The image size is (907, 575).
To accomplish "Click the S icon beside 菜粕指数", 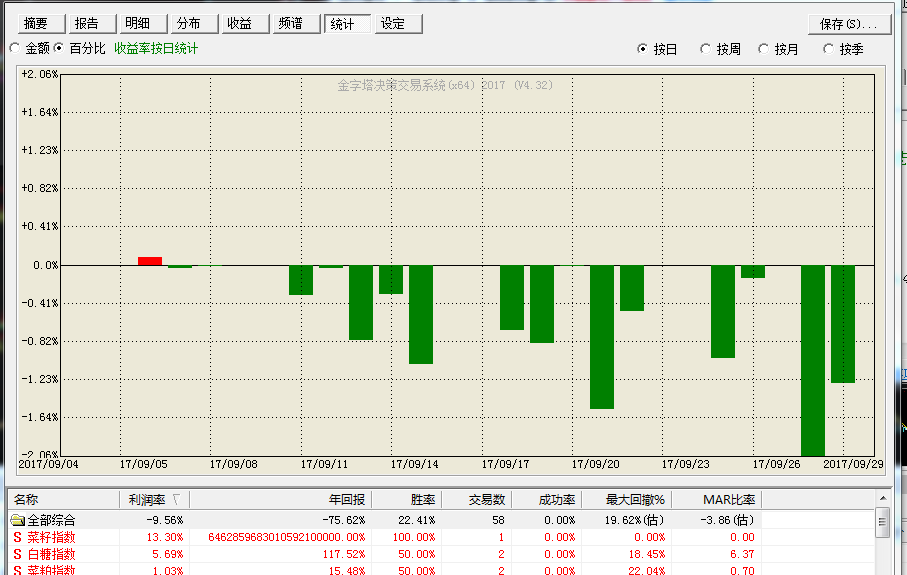I will coord(17,570).
